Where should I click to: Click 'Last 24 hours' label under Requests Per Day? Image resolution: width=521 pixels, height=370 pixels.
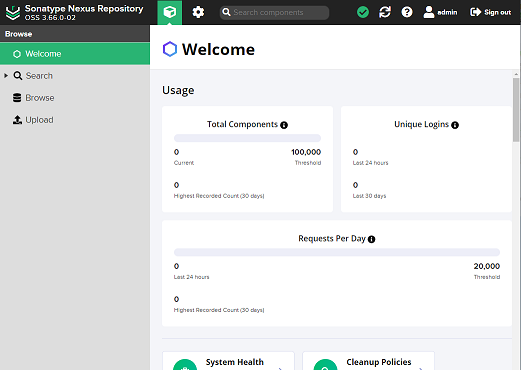191,277
